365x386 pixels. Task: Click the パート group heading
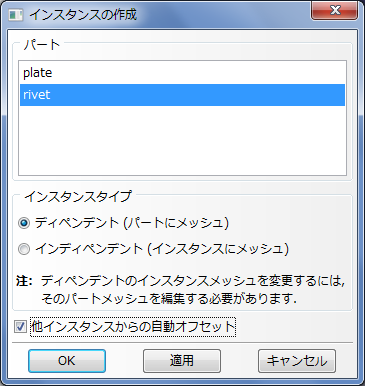[42, 44]
